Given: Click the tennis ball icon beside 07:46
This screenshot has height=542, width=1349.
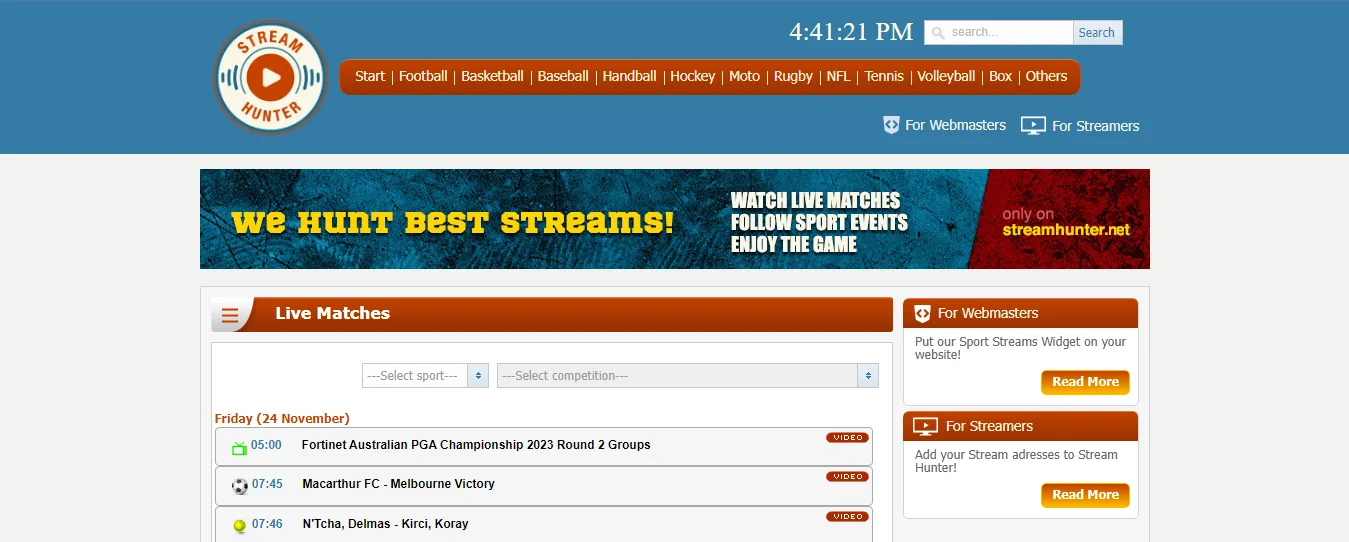Looking at the screenshot, I should [x=240, y=525].
